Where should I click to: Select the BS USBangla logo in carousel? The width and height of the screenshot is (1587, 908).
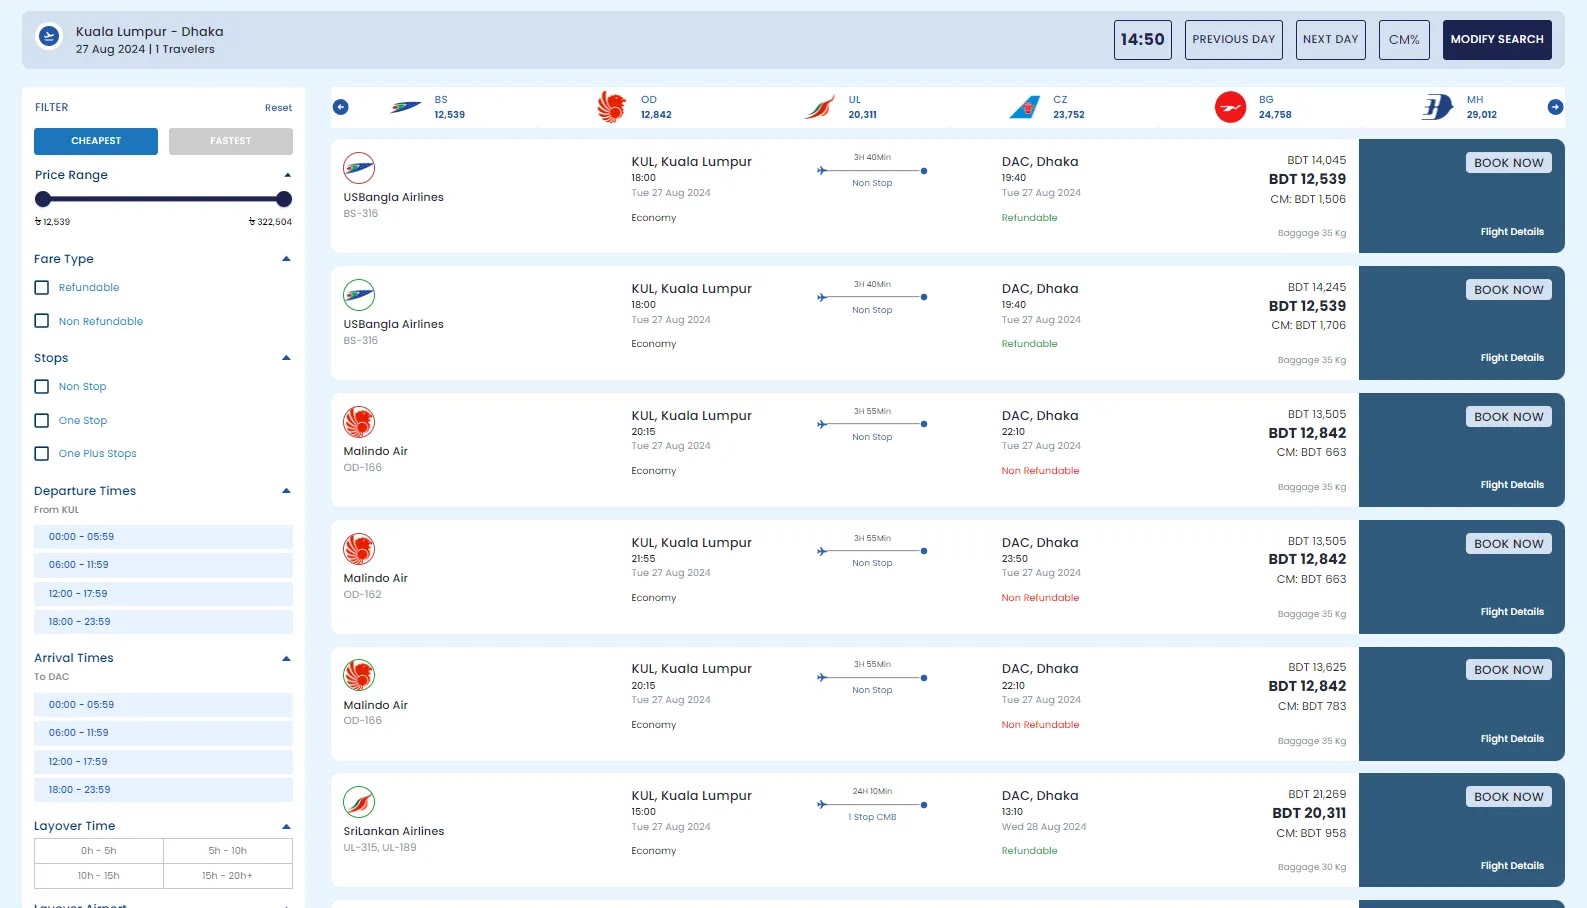406,107
